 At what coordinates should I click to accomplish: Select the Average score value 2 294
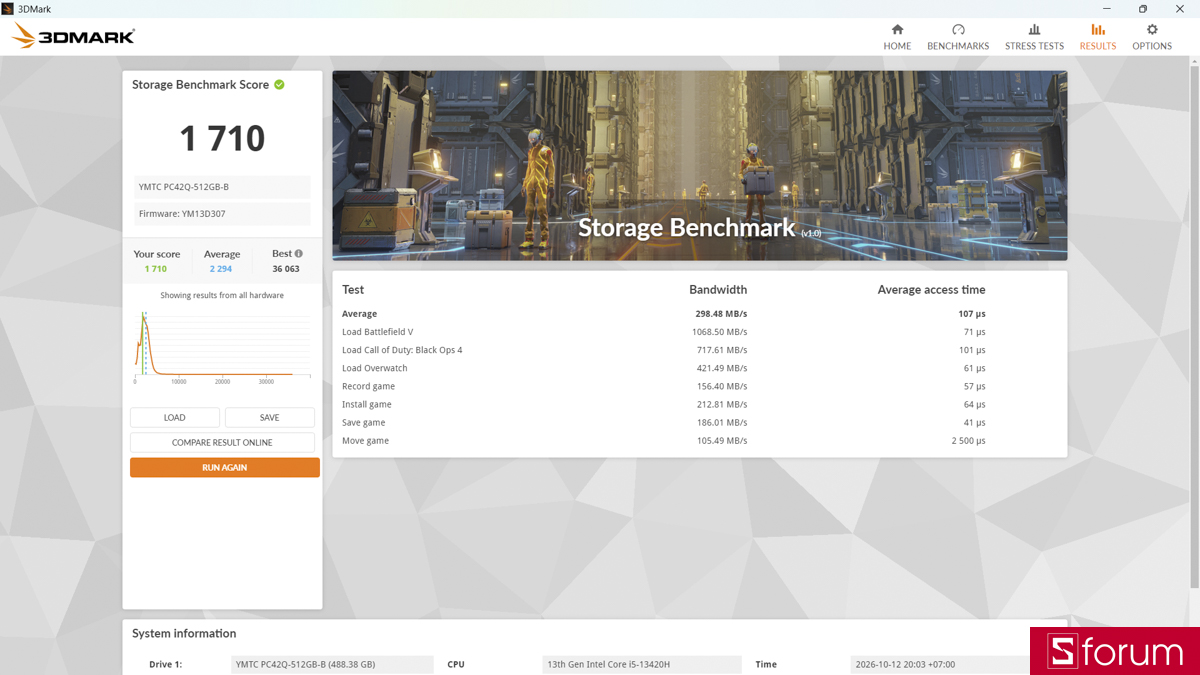click(x=221, y=269)
